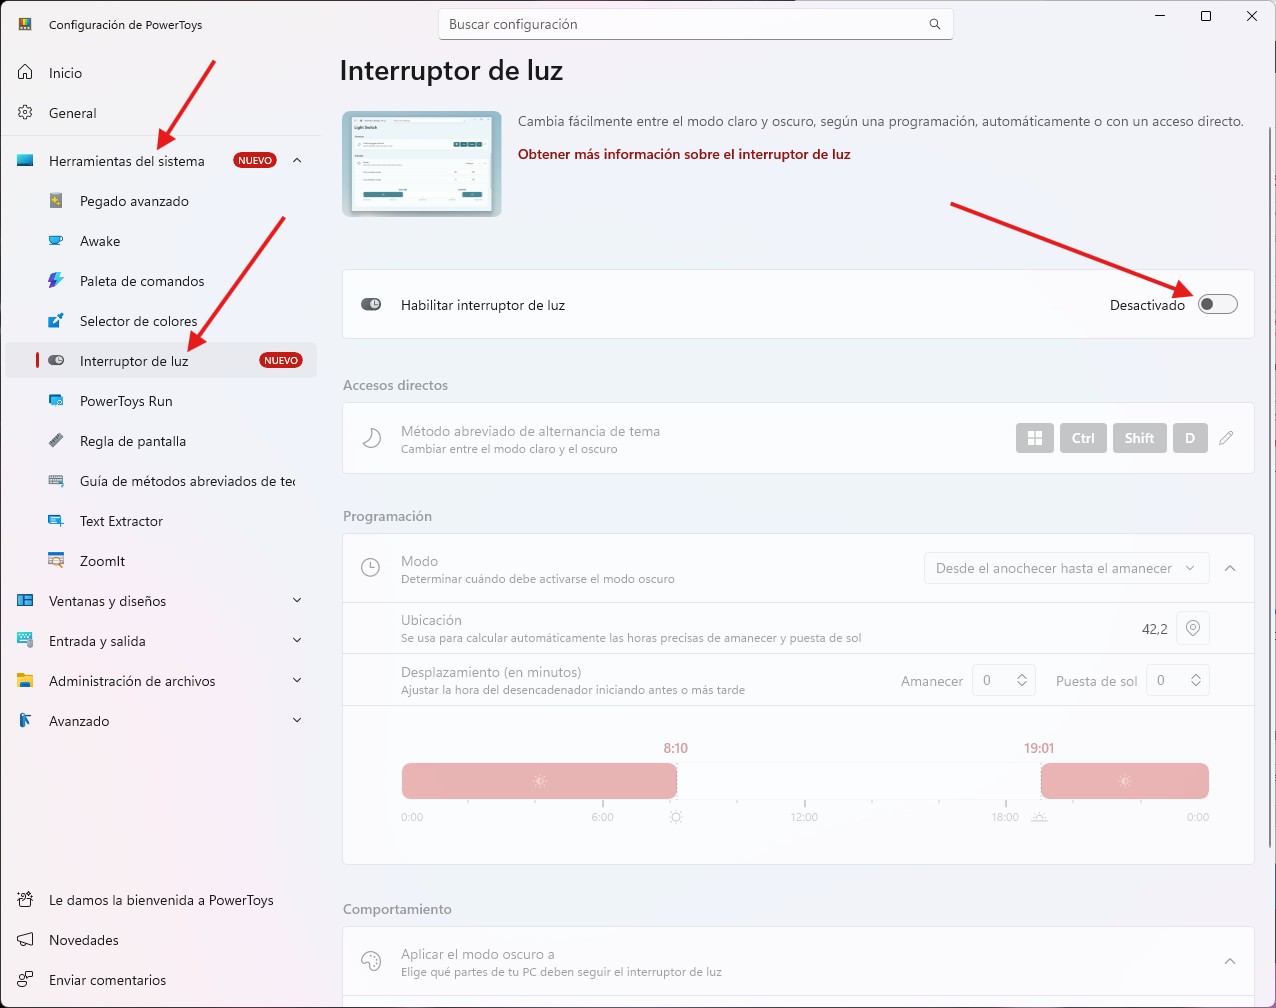Open the Text Extractor tool
This screenshot has width=1276, height=1008.
click(x=160, y=521)
